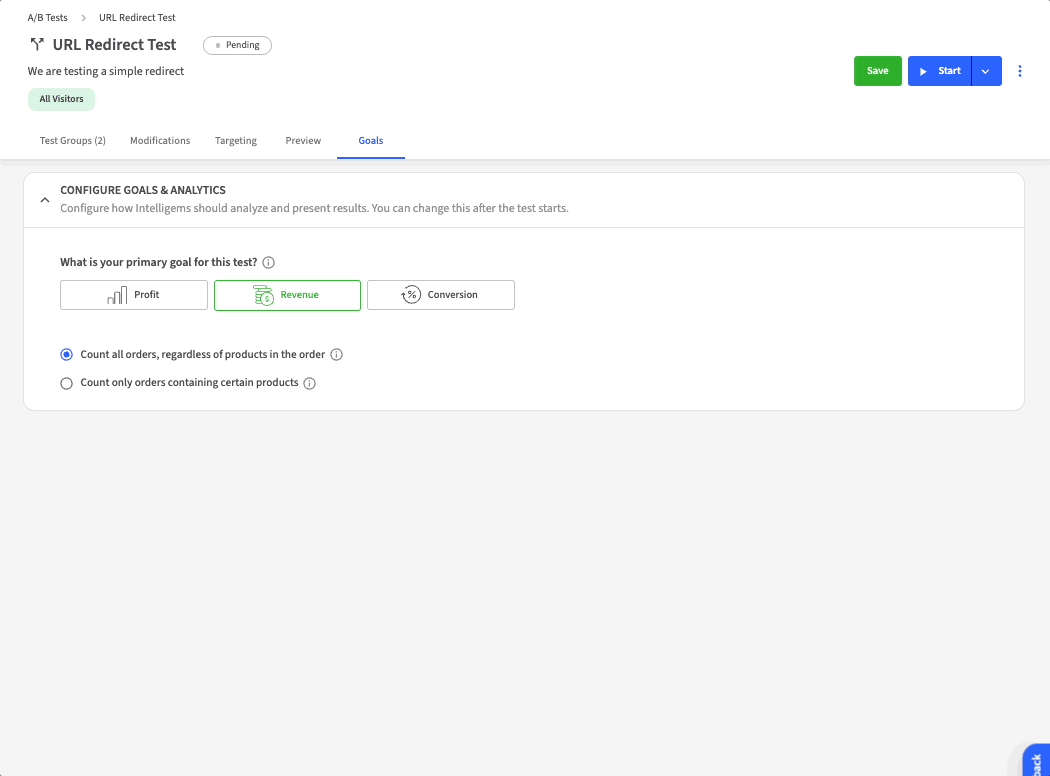Click the URL redirect split icon in title
The width and height of the screenshot is (1050, 776).
37,45
